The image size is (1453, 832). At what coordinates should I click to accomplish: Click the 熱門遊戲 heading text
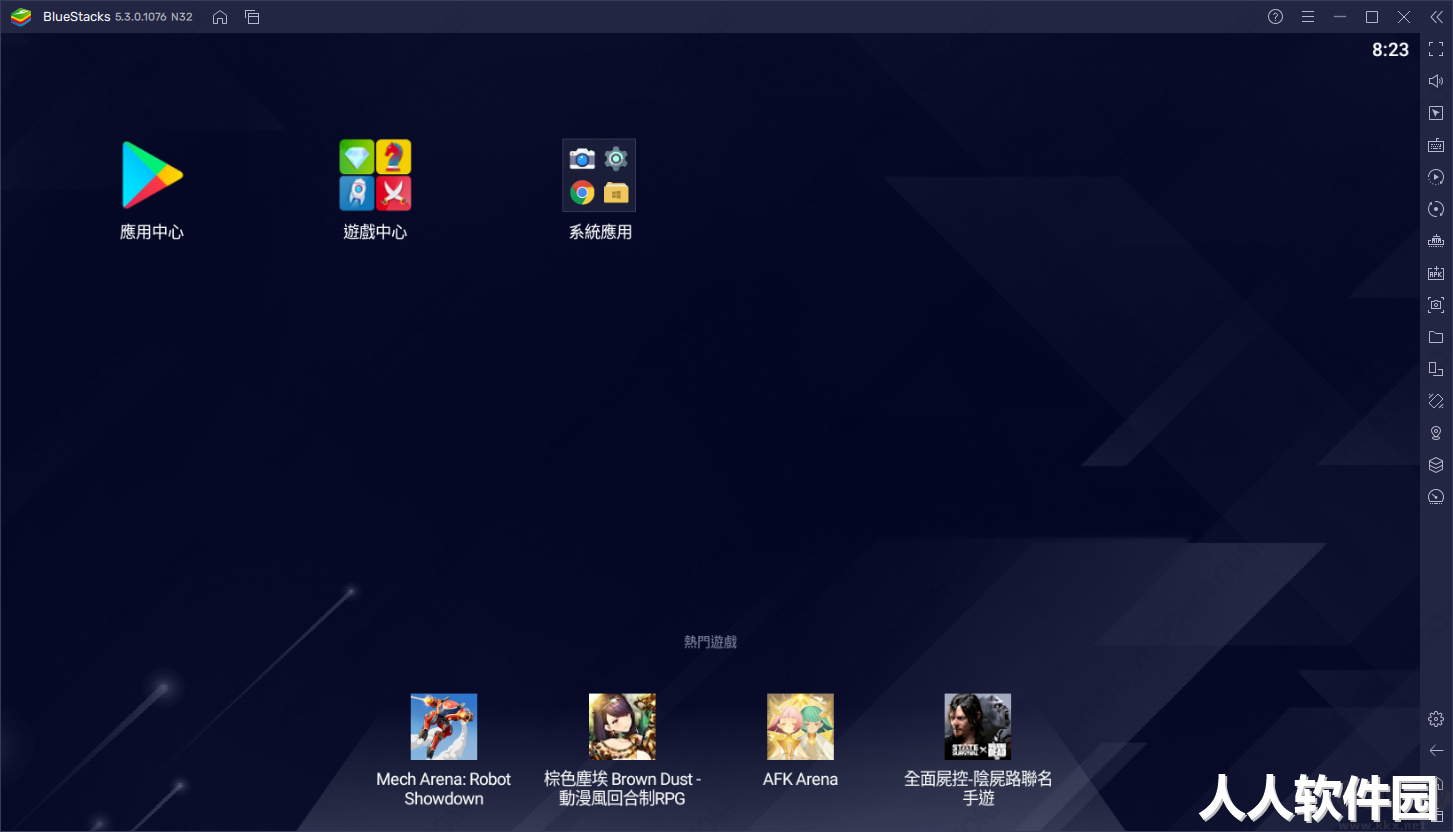[710, 642]
